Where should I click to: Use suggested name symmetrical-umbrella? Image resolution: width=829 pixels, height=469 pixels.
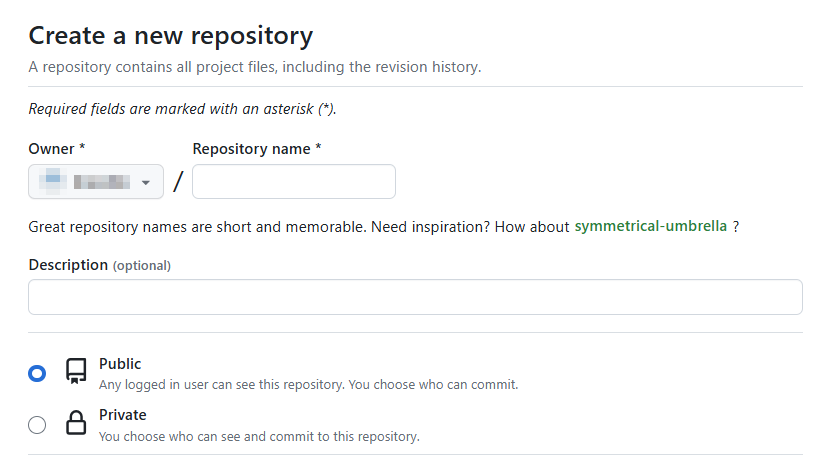tap(650, 226)
